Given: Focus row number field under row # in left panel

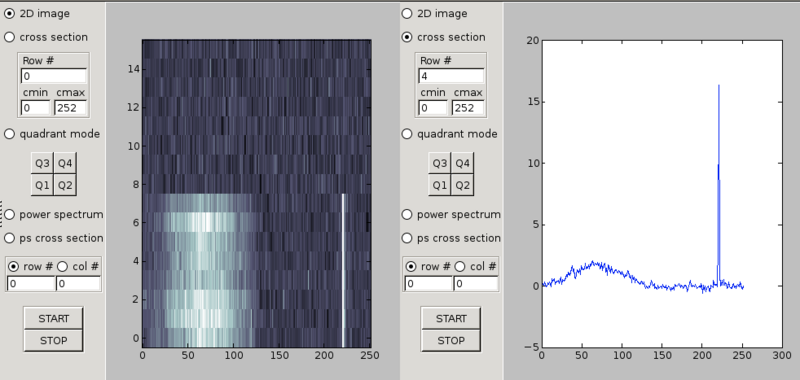Looking at the screenshot, I should pyautogui.click(x=31, y=284).
